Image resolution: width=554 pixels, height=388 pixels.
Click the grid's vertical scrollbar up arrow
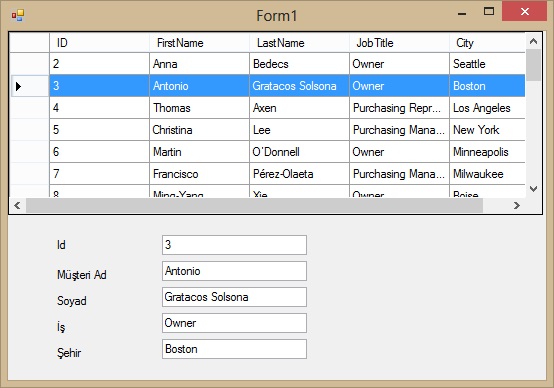tap(534, 41)
